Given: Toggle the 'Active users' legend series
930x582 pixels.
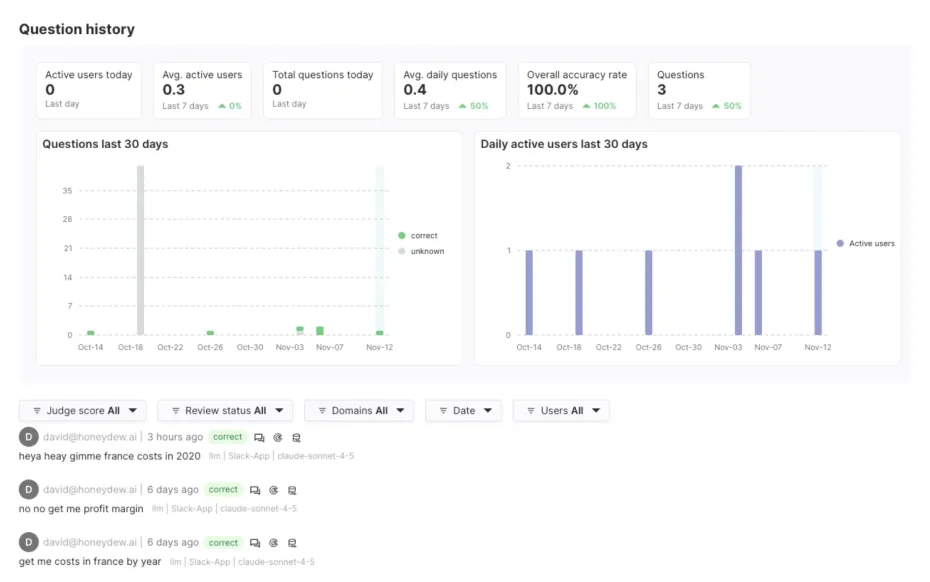Looking at the screenshot, I should (865, 243).
